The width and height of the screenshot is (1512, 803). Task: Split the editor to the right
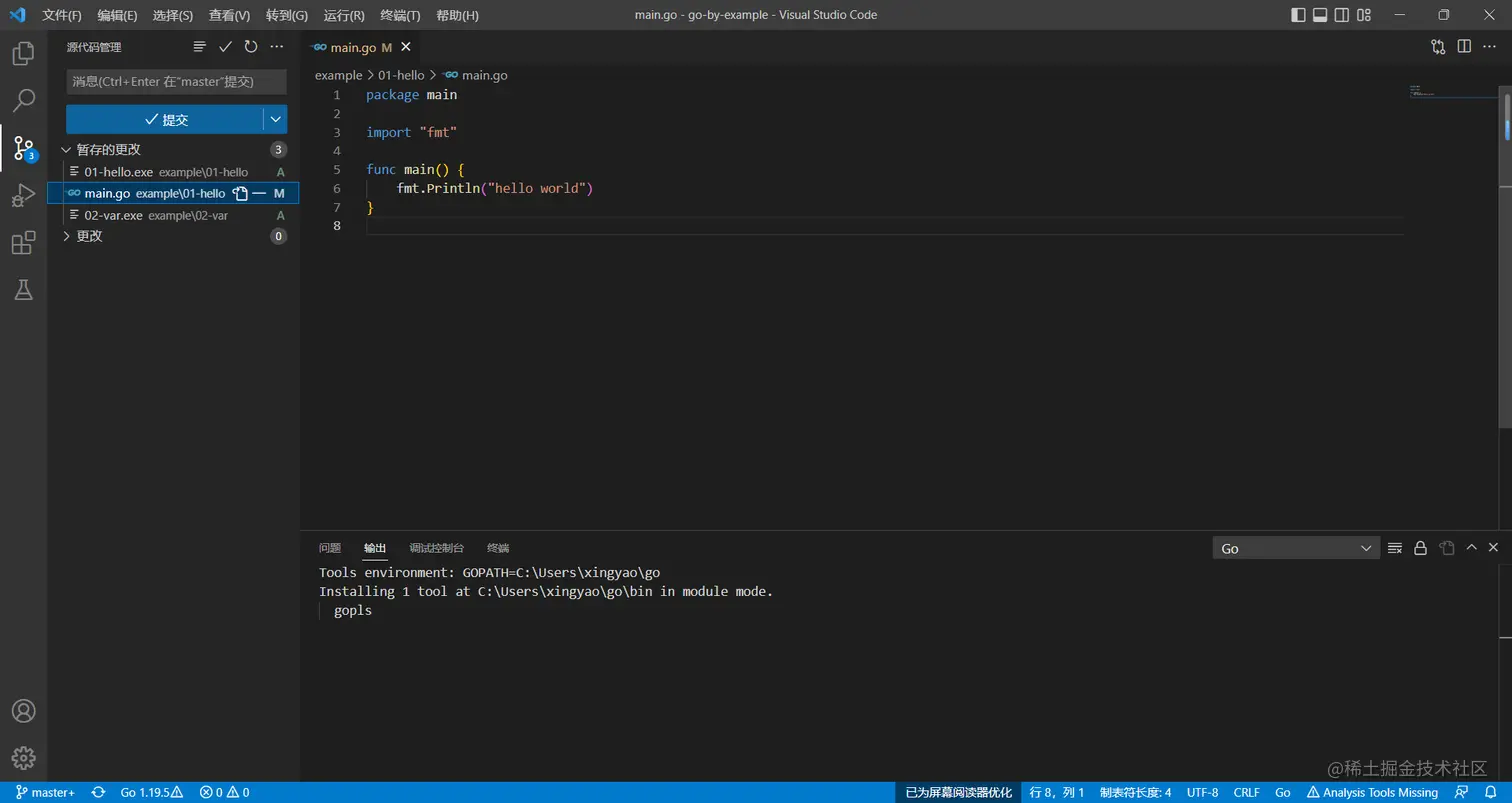click(1464, 47)
